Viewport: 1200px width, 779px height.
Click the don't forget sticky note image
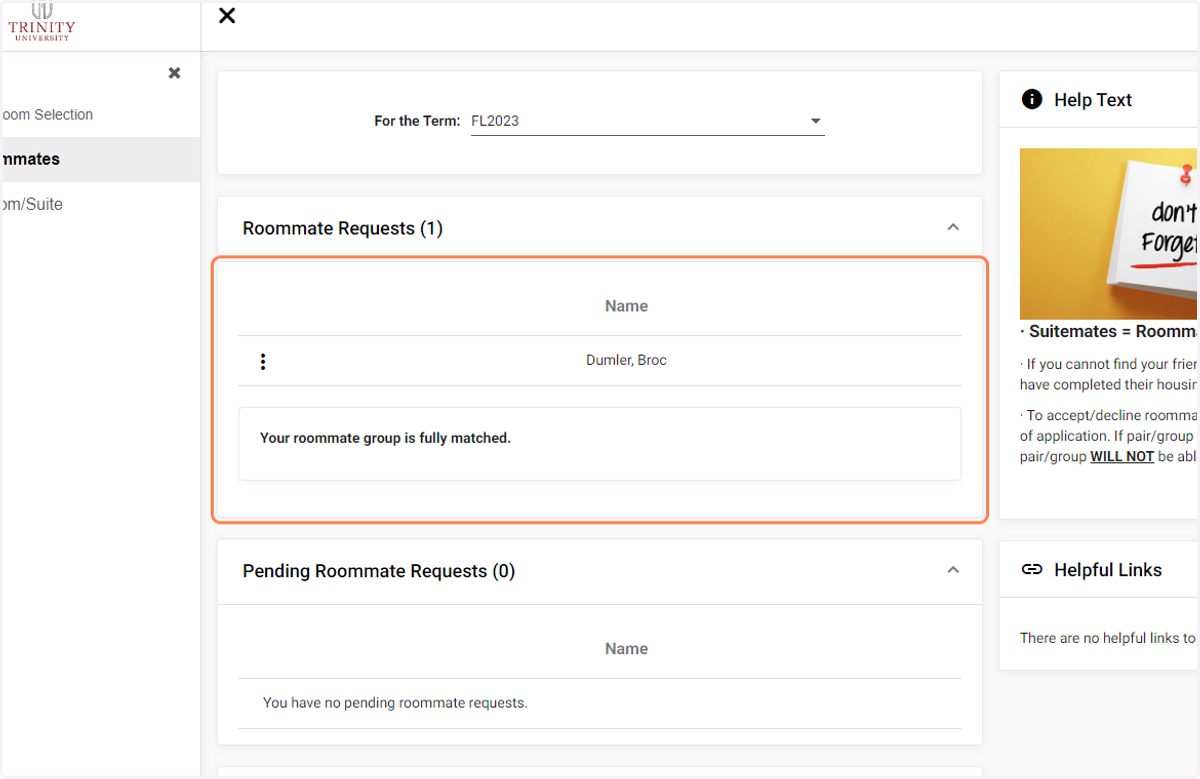[1108, 234]
